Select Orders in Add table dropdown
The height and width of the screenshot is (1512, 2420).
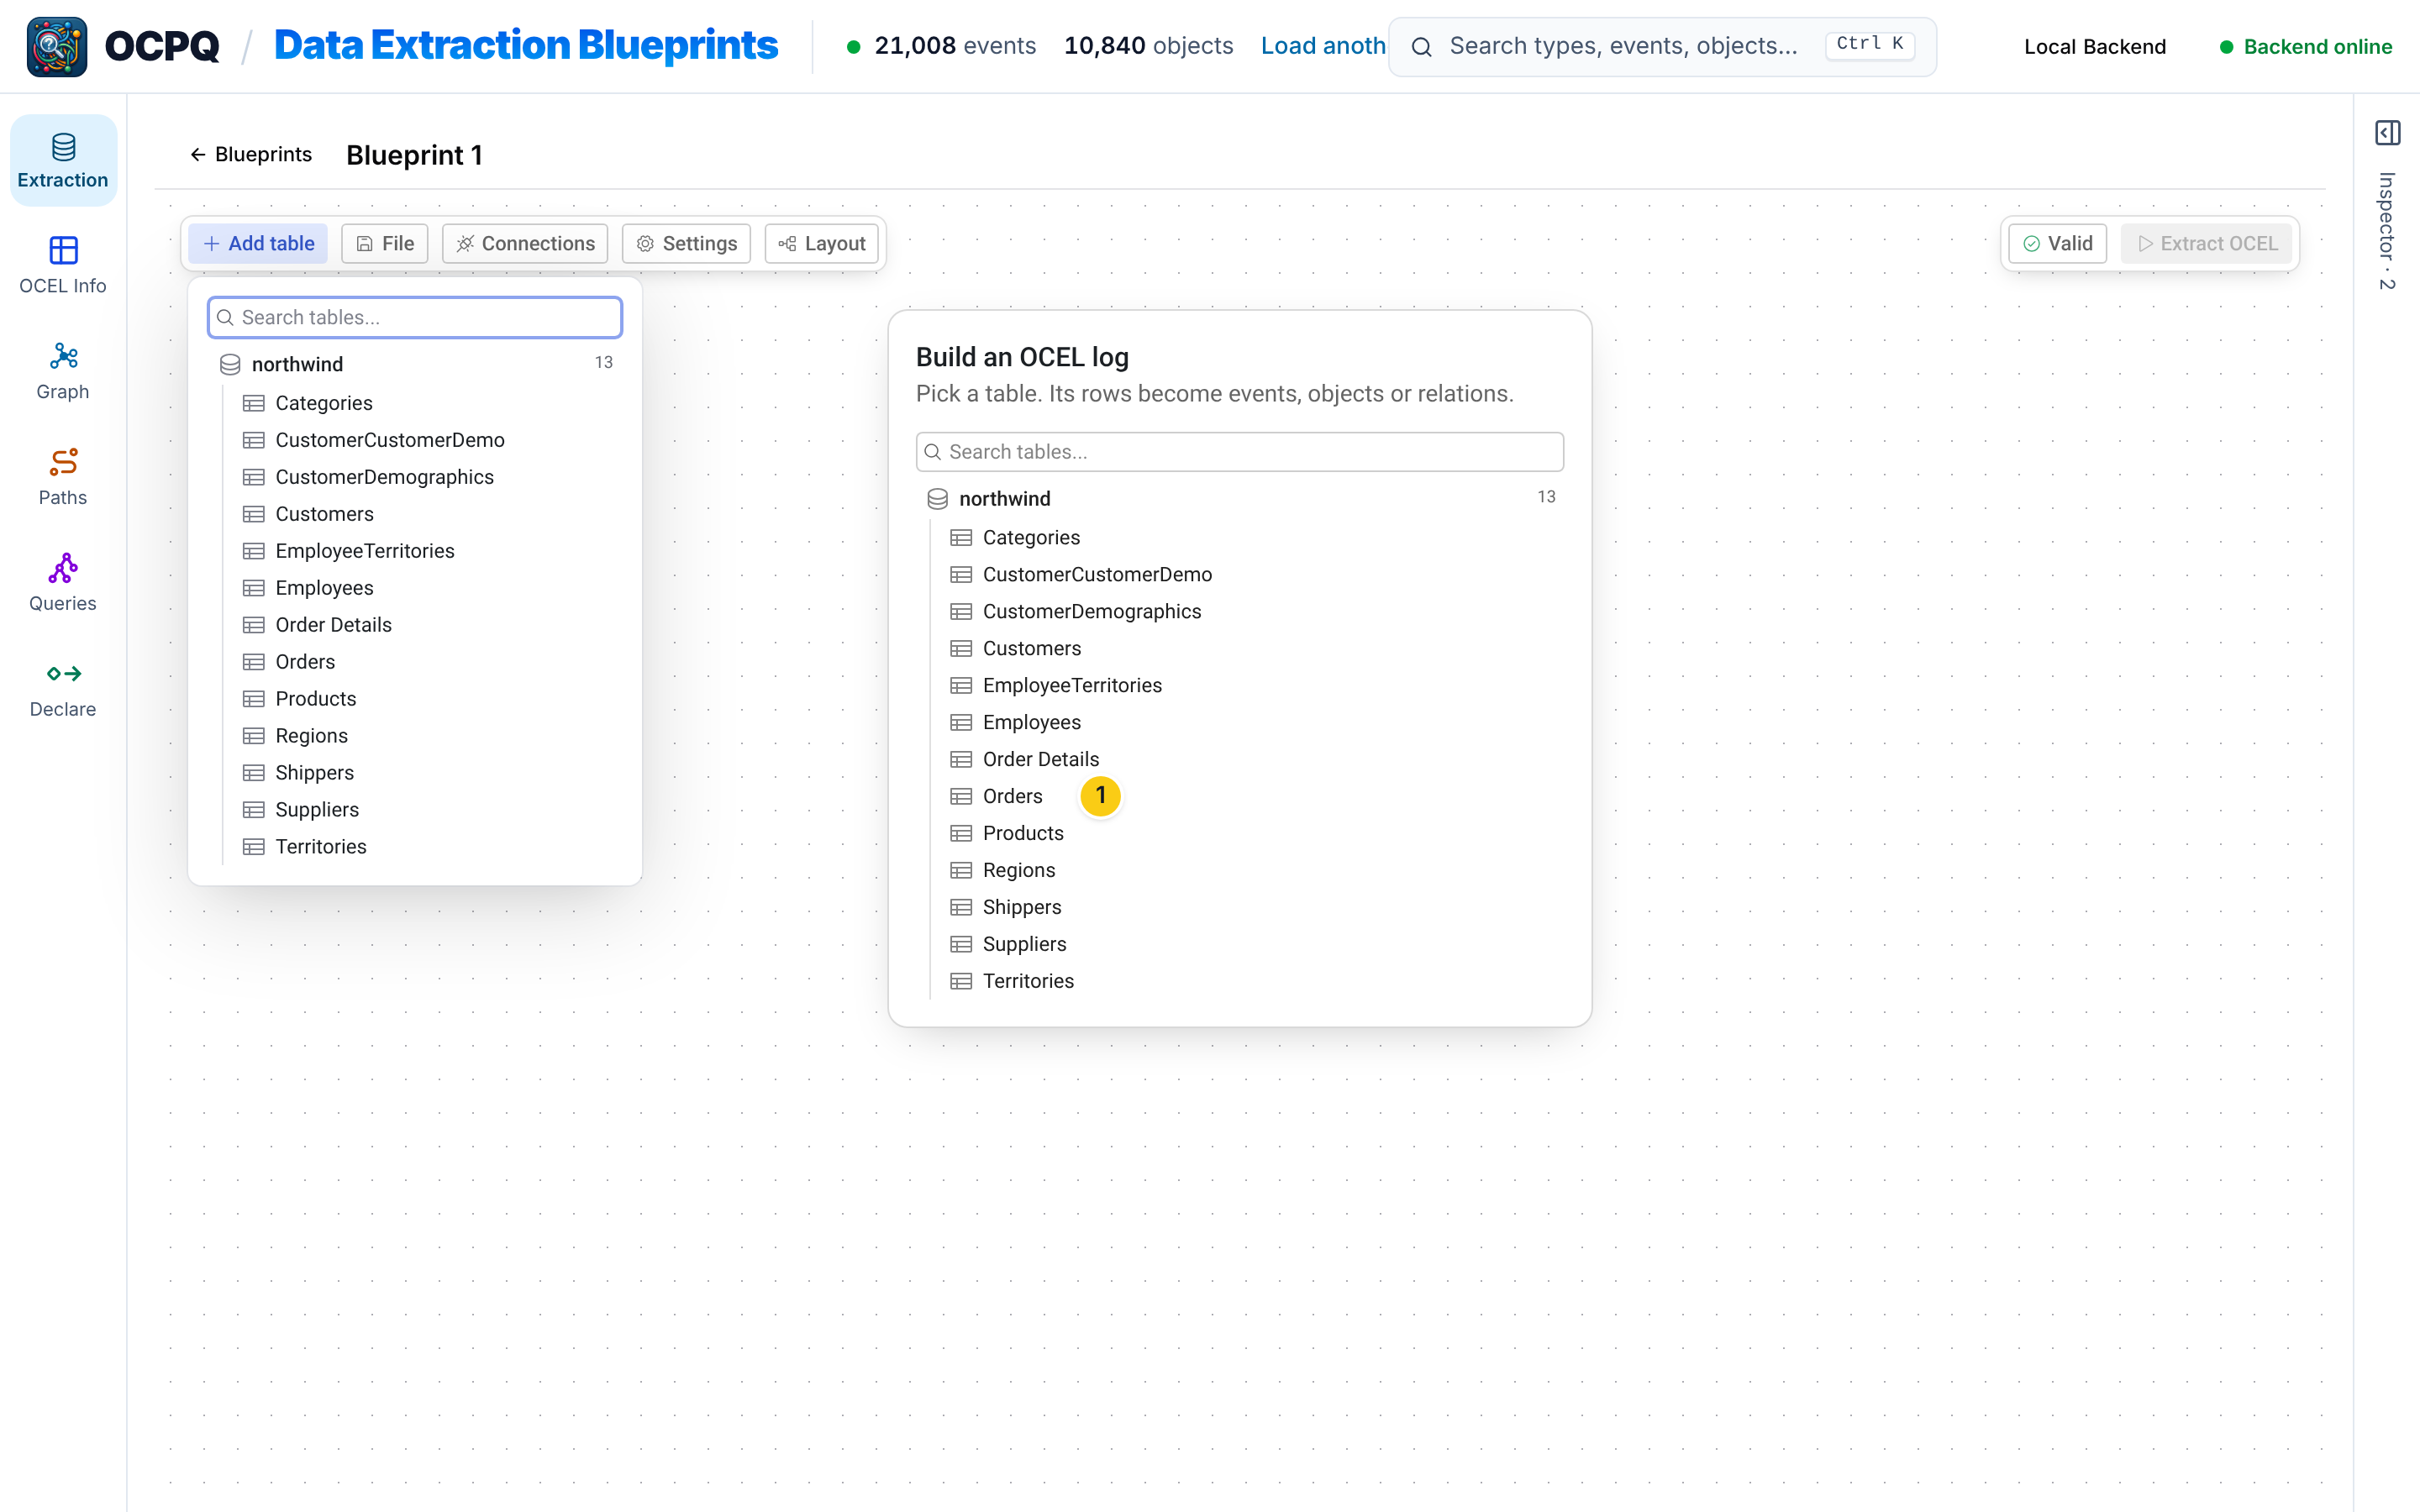427,662
